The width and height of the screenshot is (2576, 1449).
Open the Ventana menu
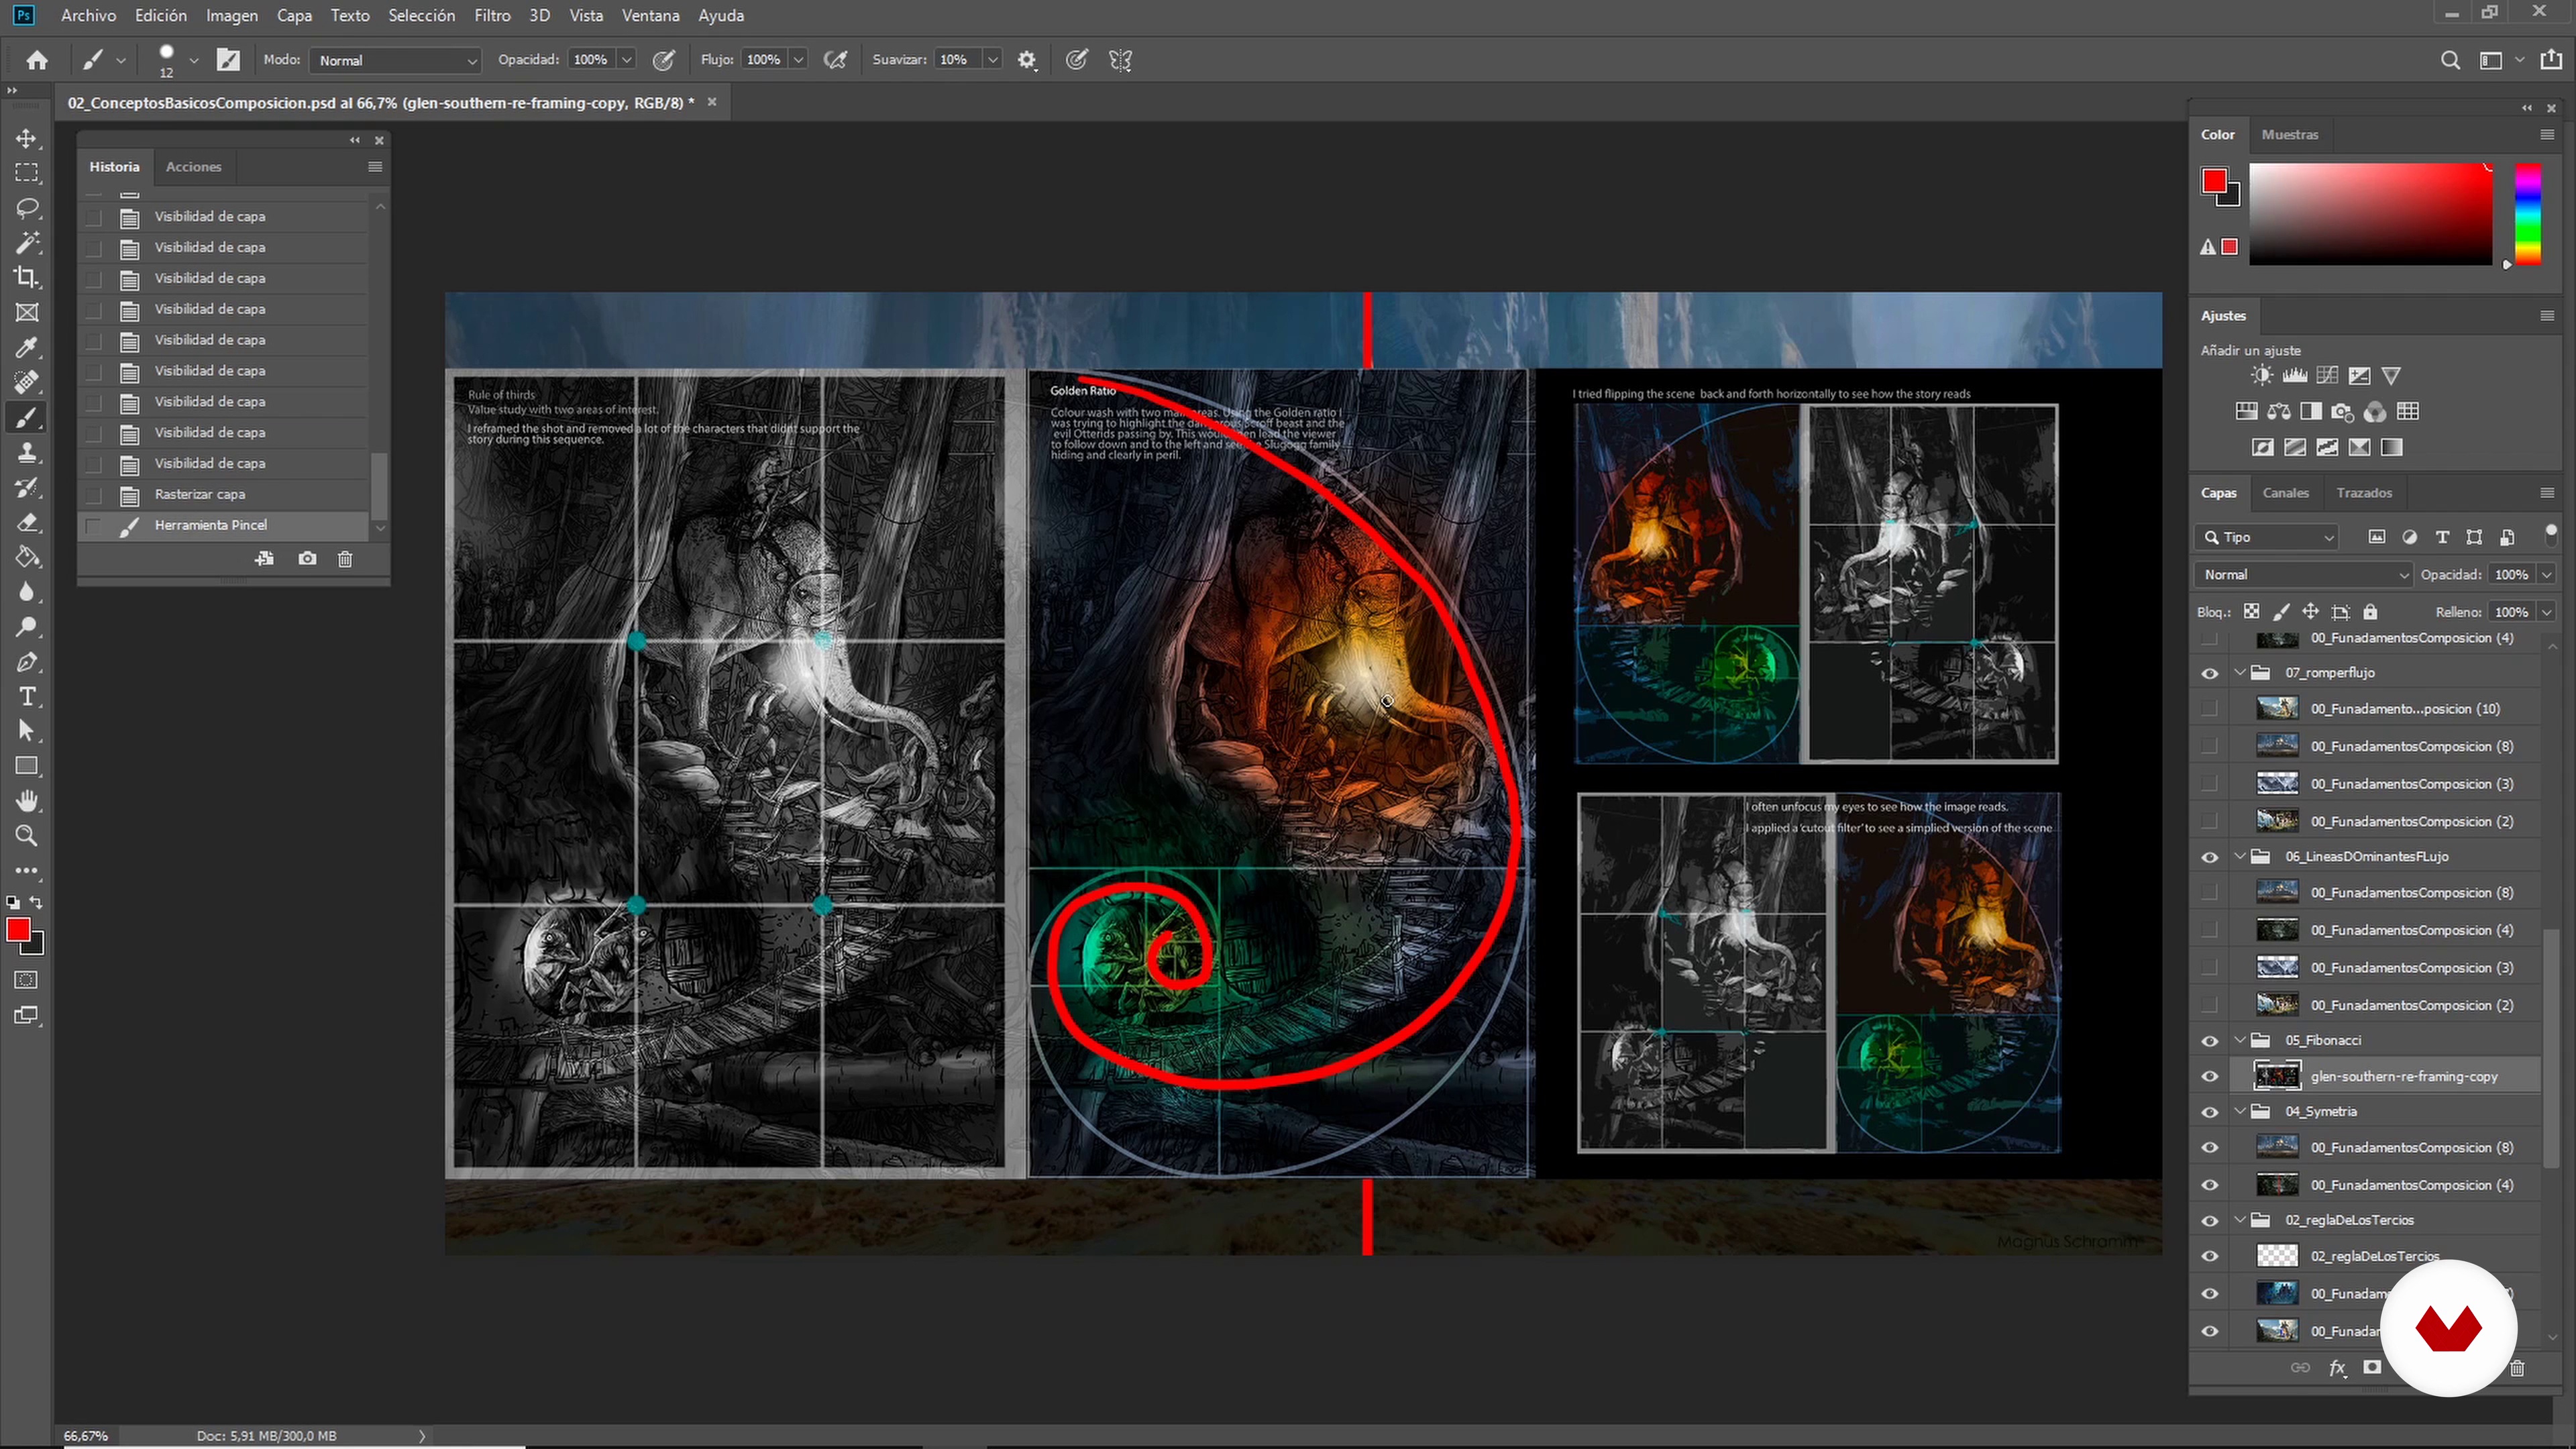[650, 15]
